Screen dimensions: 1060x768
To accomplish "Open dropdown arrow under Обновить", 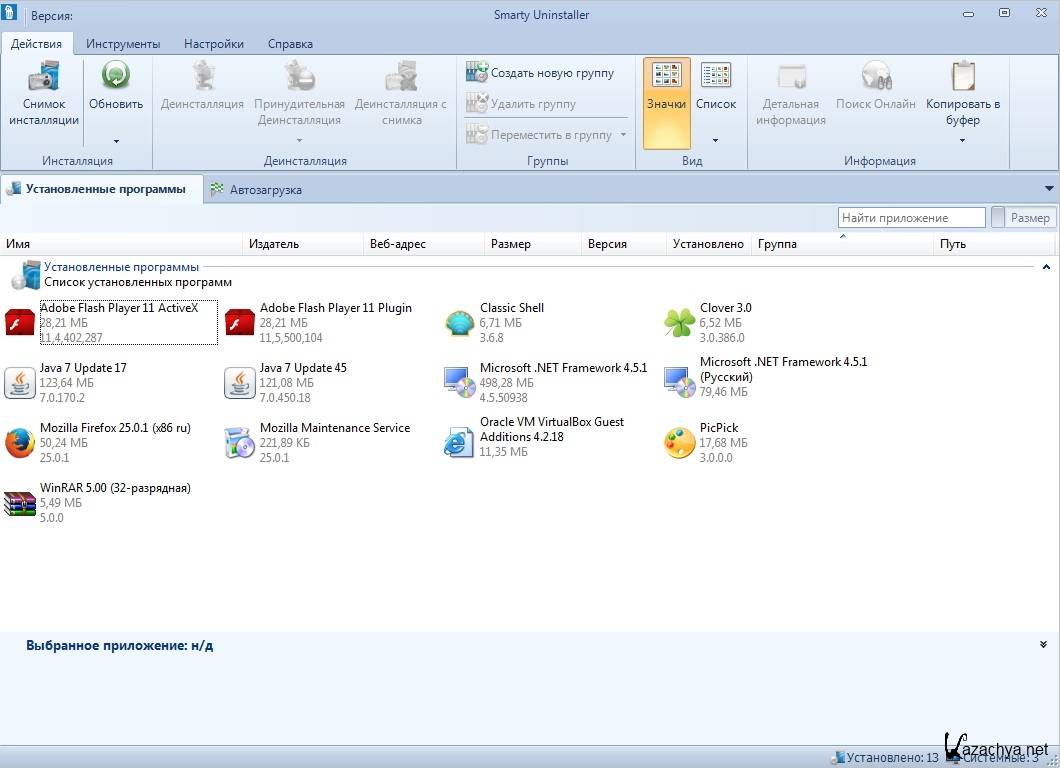I will [116, 141].
